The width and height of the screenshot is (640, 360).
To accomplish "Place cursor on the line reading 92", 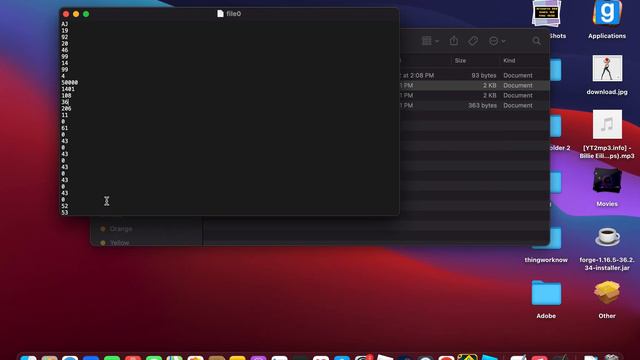I will [64, 37].
